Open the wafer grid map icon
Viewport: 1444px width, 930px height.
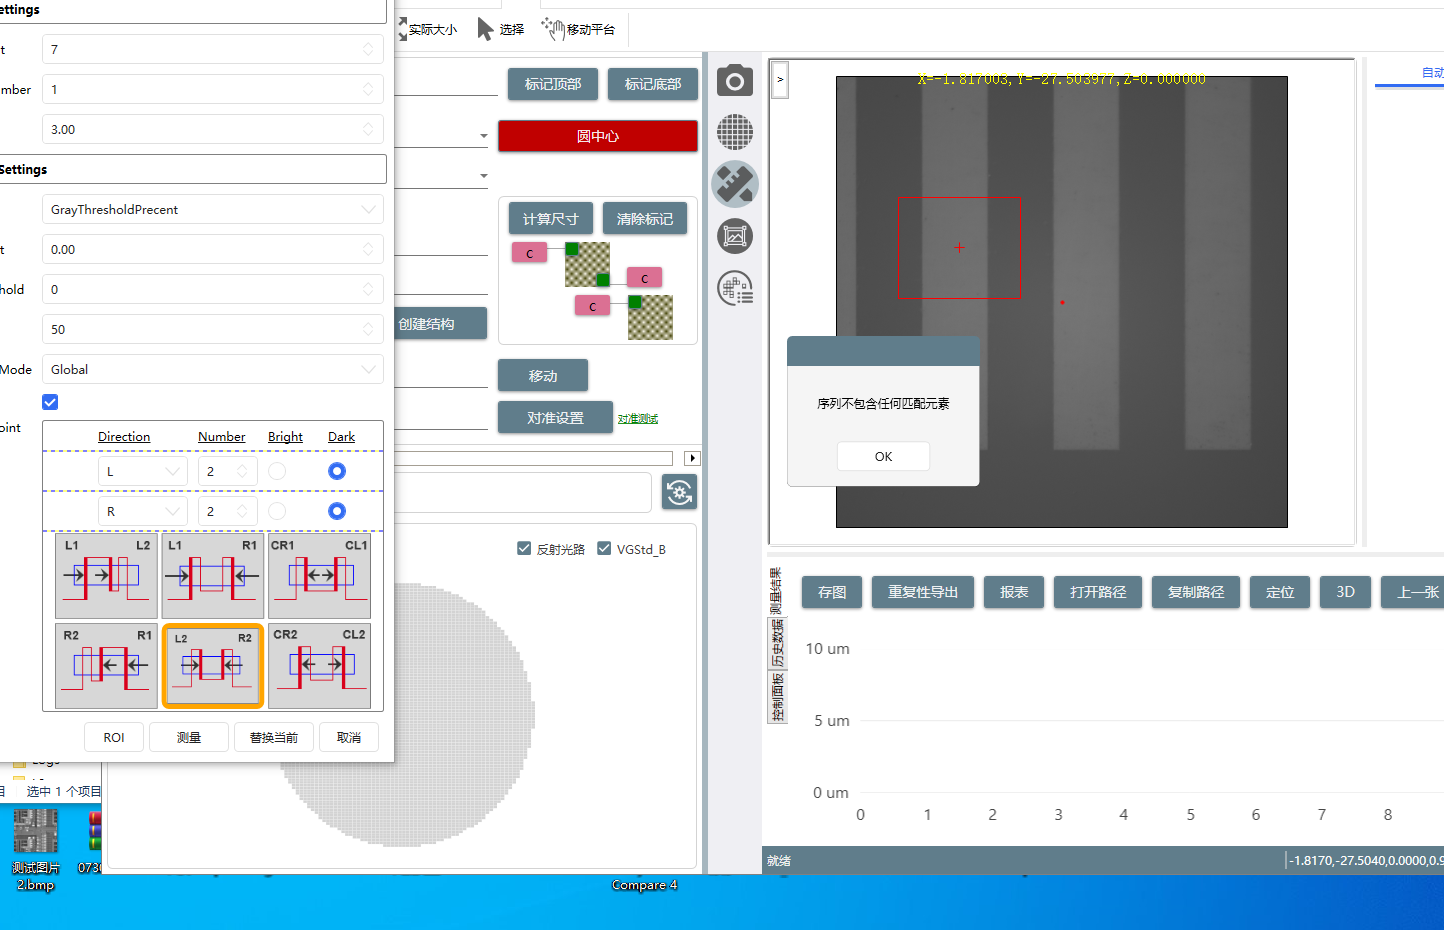[x=735, y=132]
